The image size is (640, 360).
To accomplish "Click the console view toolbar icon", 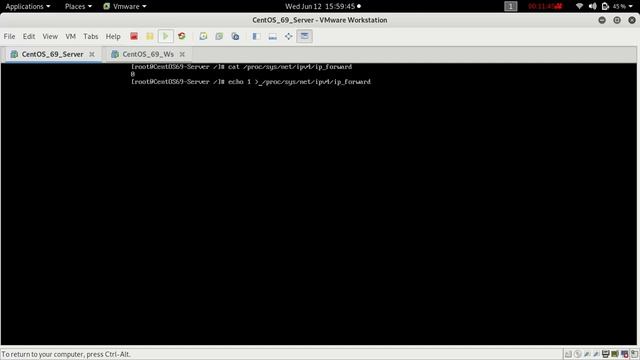I will (304, 36).
